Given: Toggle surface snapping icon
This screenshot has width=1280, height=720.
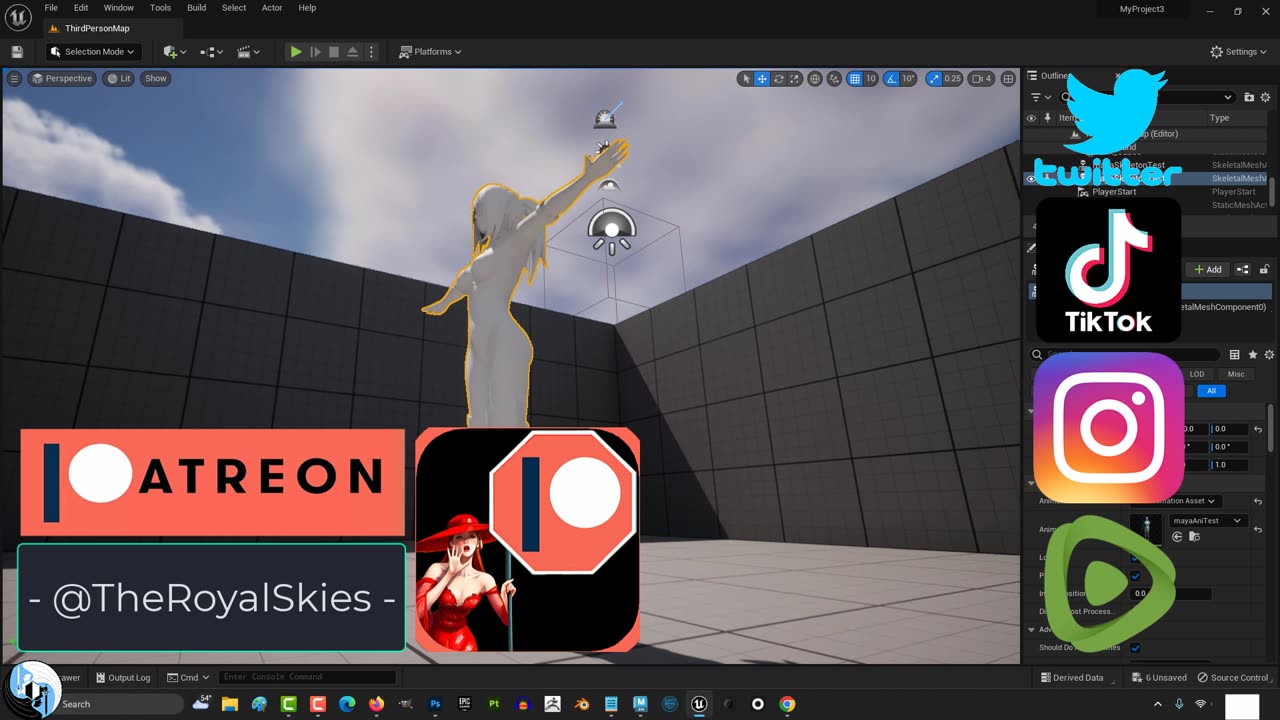Looking at the screenshot, I should coord(835,79).
